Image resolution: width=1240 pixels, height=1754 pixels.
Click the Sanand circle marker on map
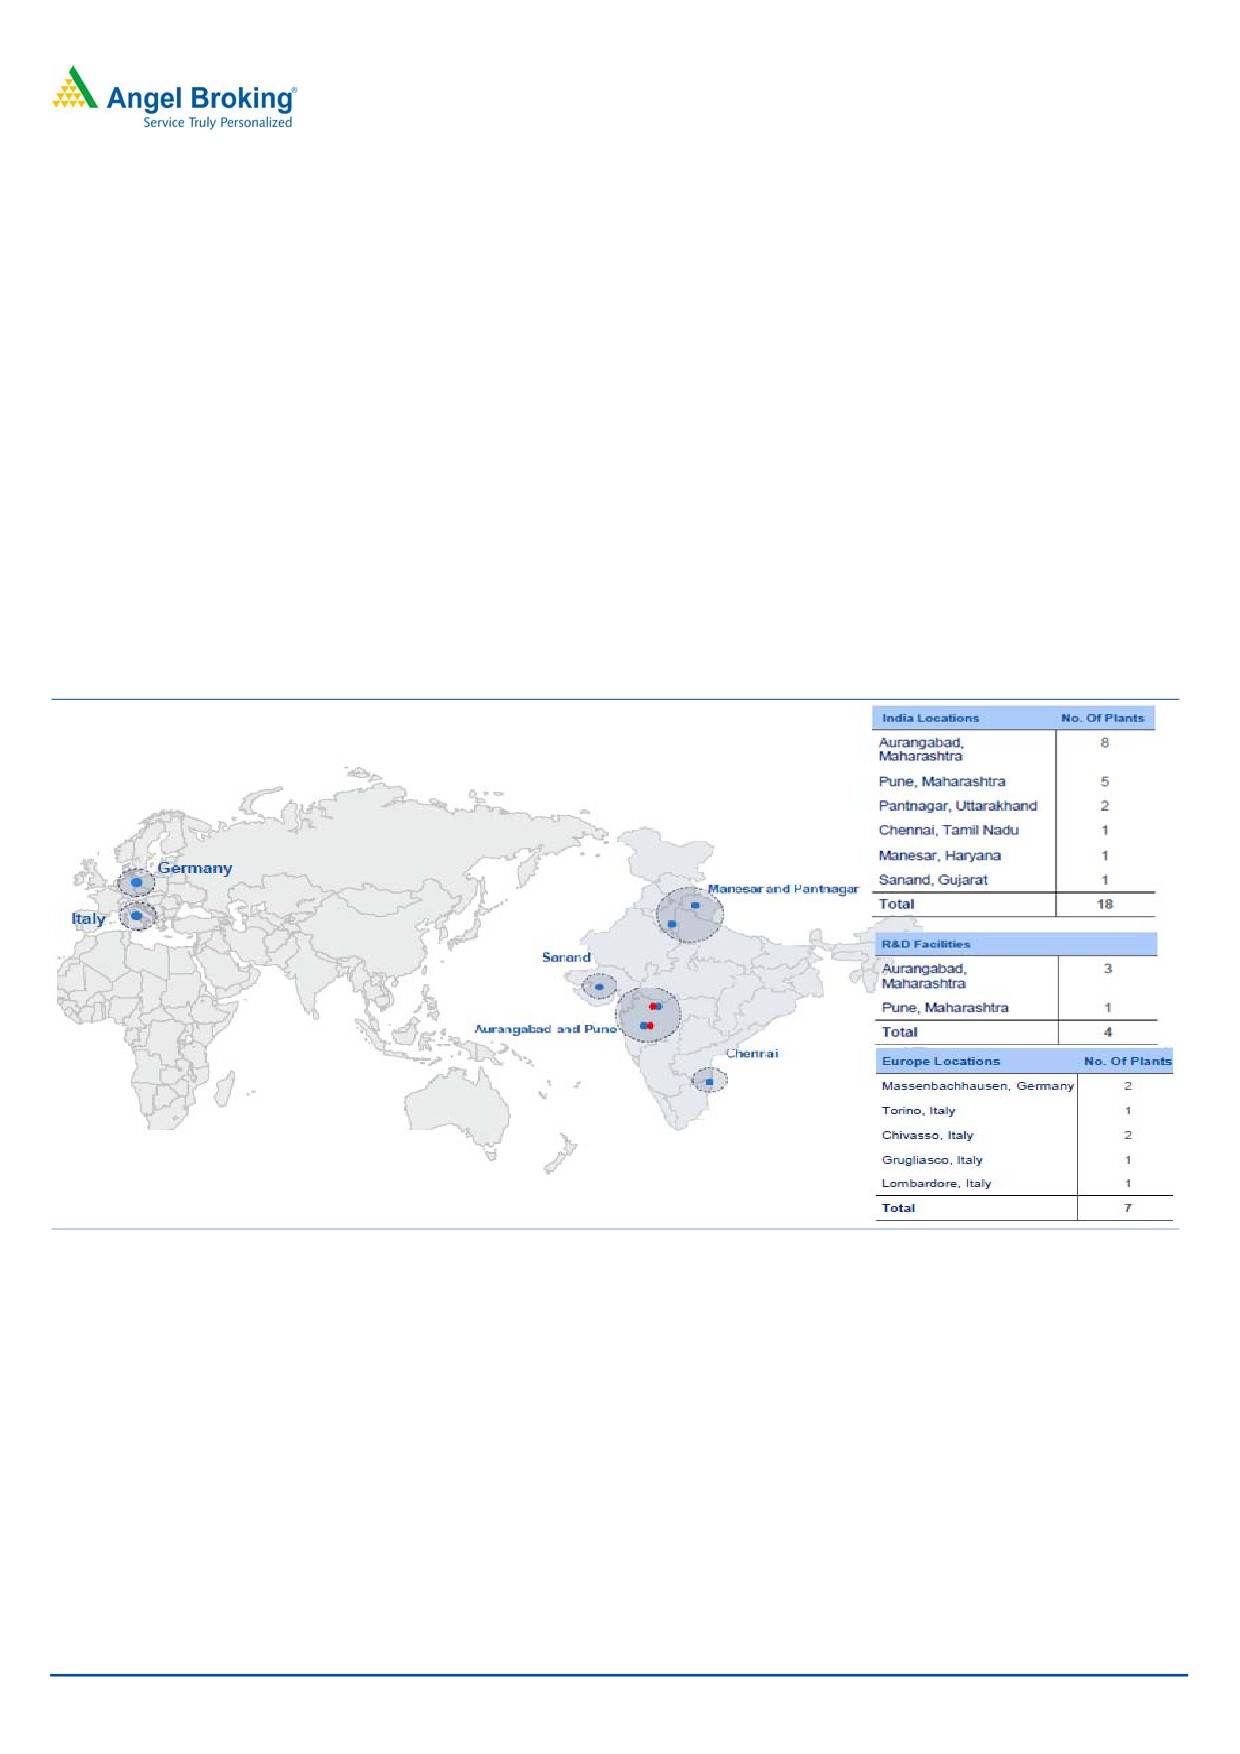point(599,986)
